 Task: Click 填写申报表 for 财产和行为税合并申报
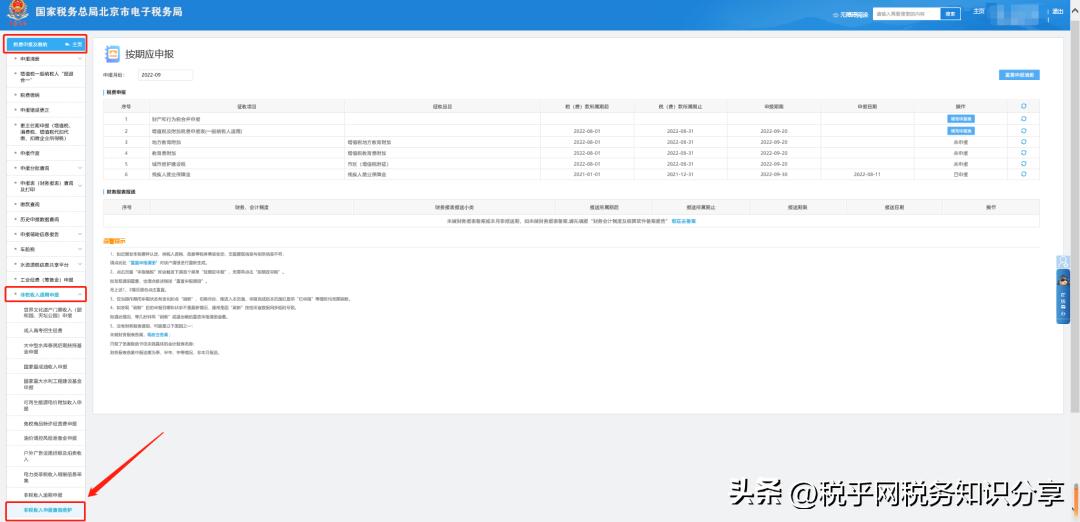pyautogui.click(x=961, y=119)
